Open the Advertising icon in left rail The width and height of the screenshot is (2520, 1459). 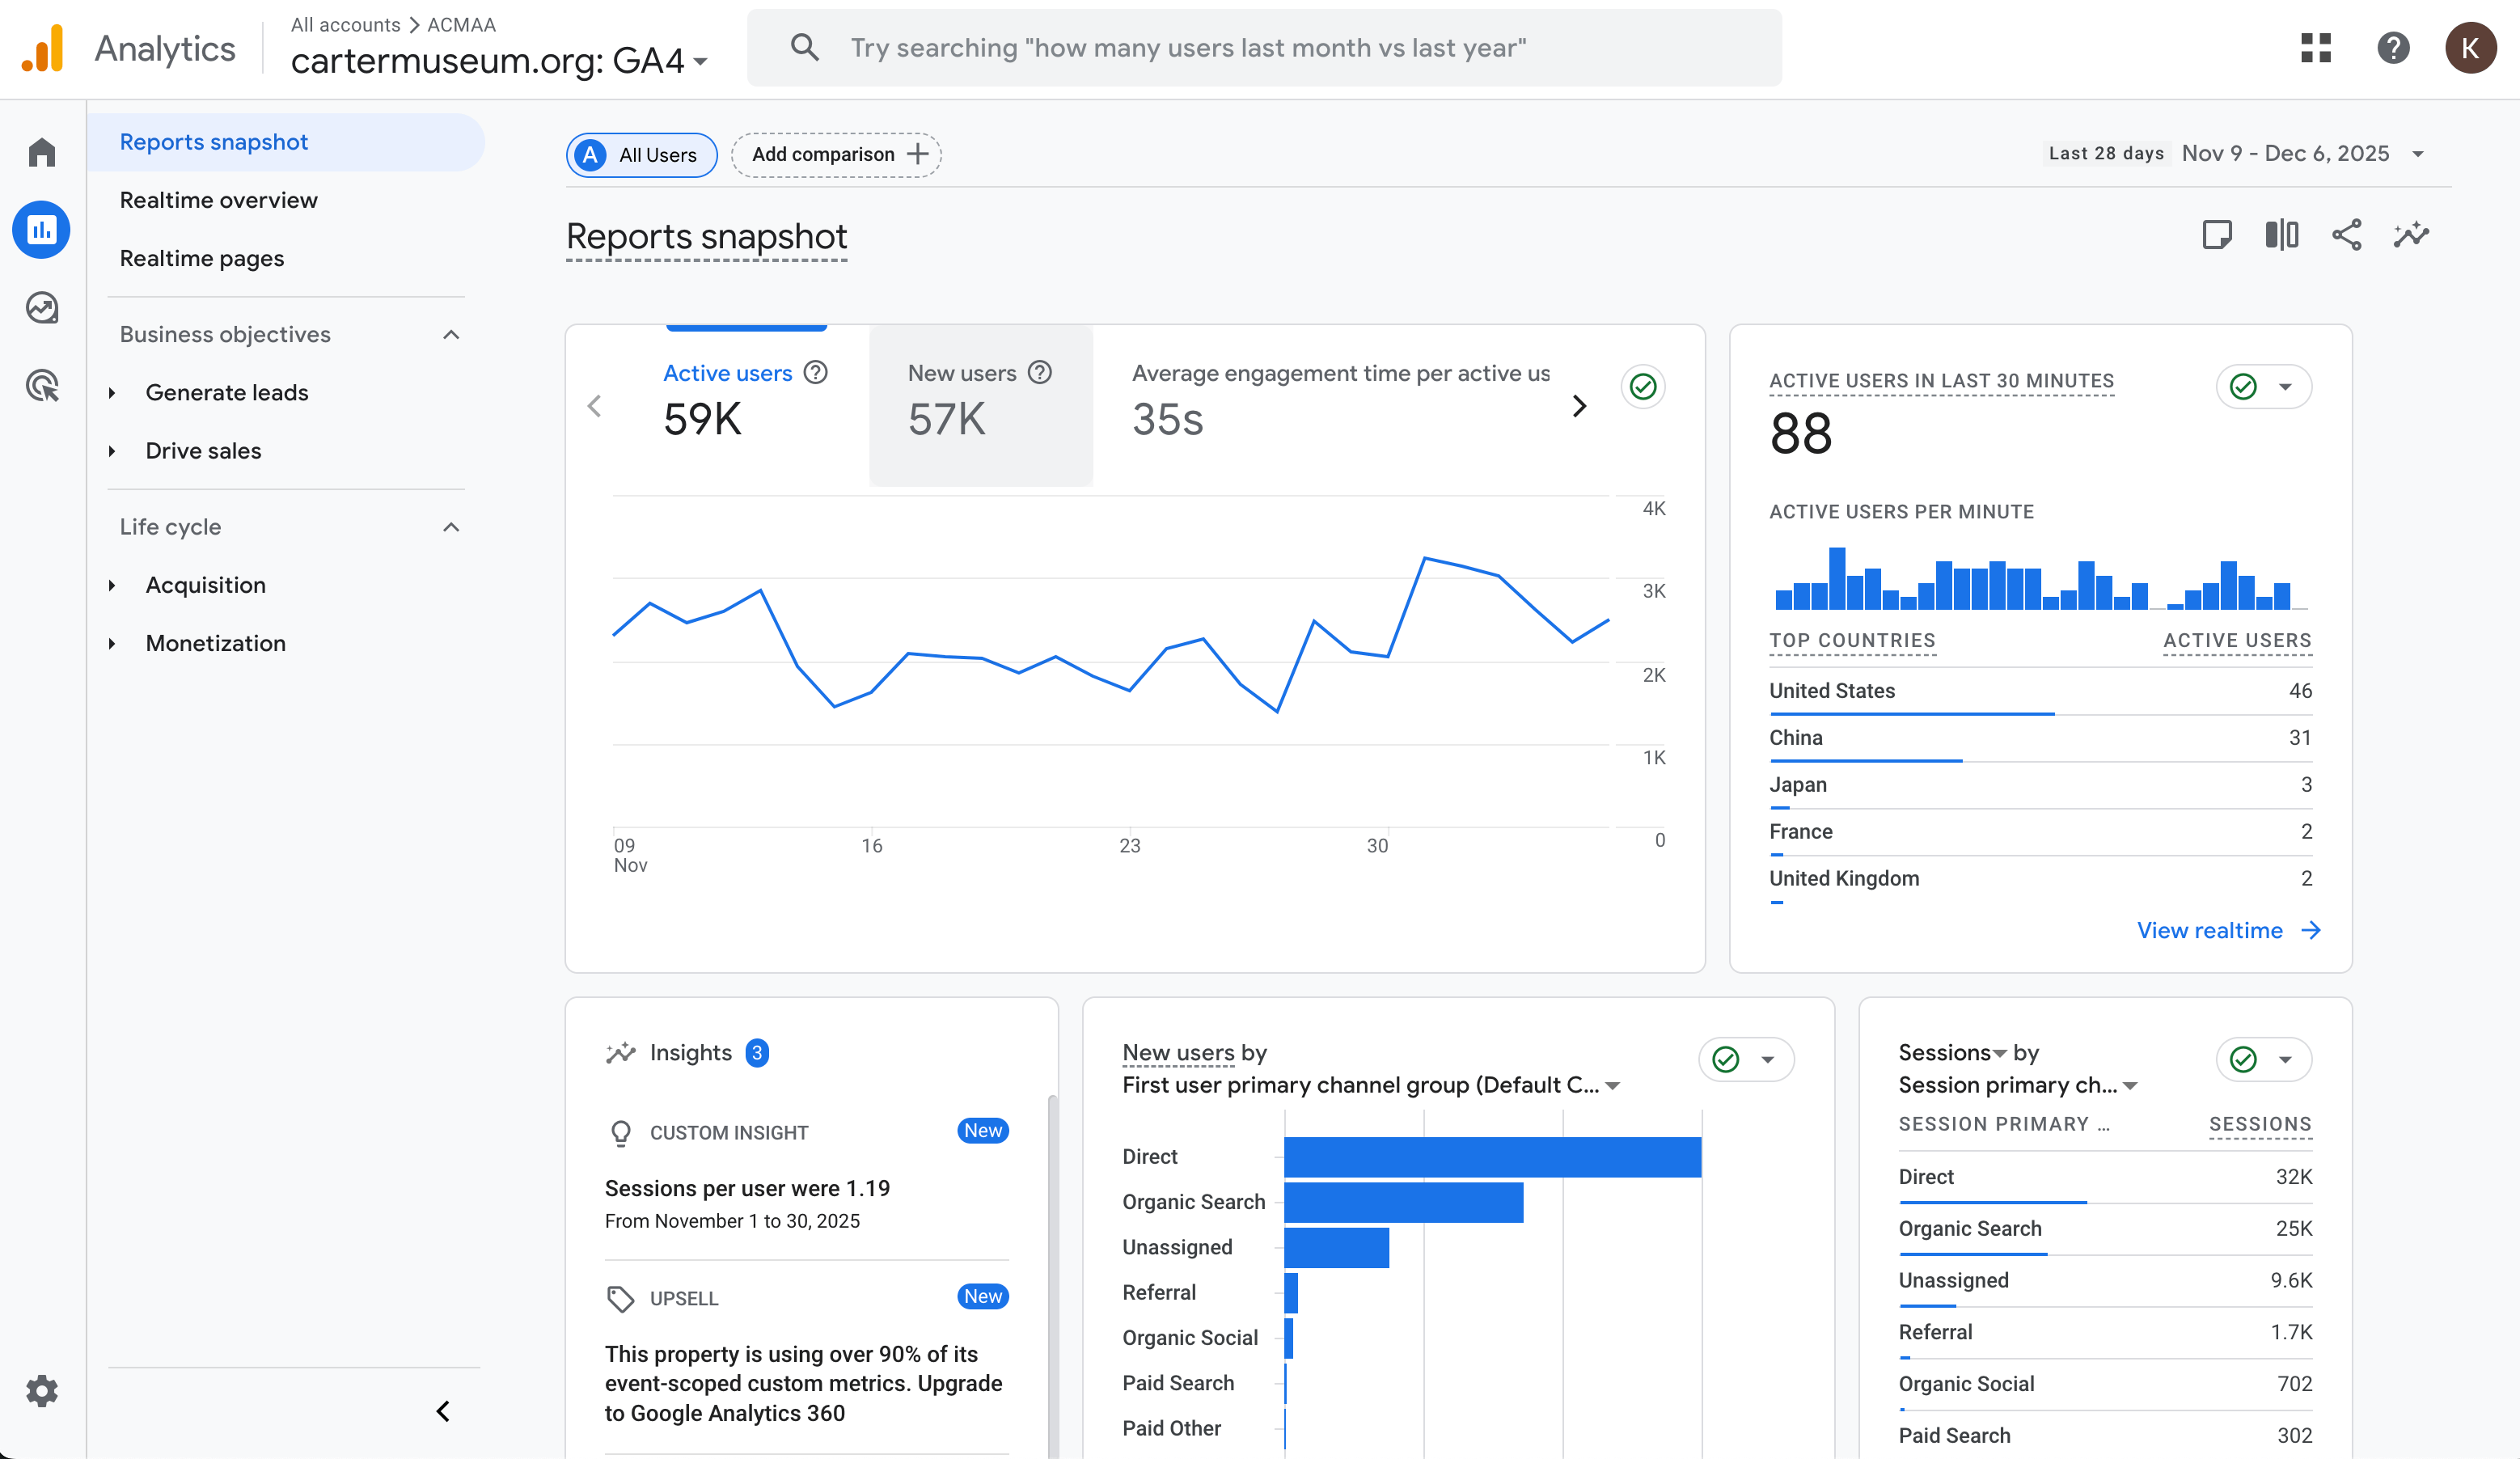(x=41, y=385)
